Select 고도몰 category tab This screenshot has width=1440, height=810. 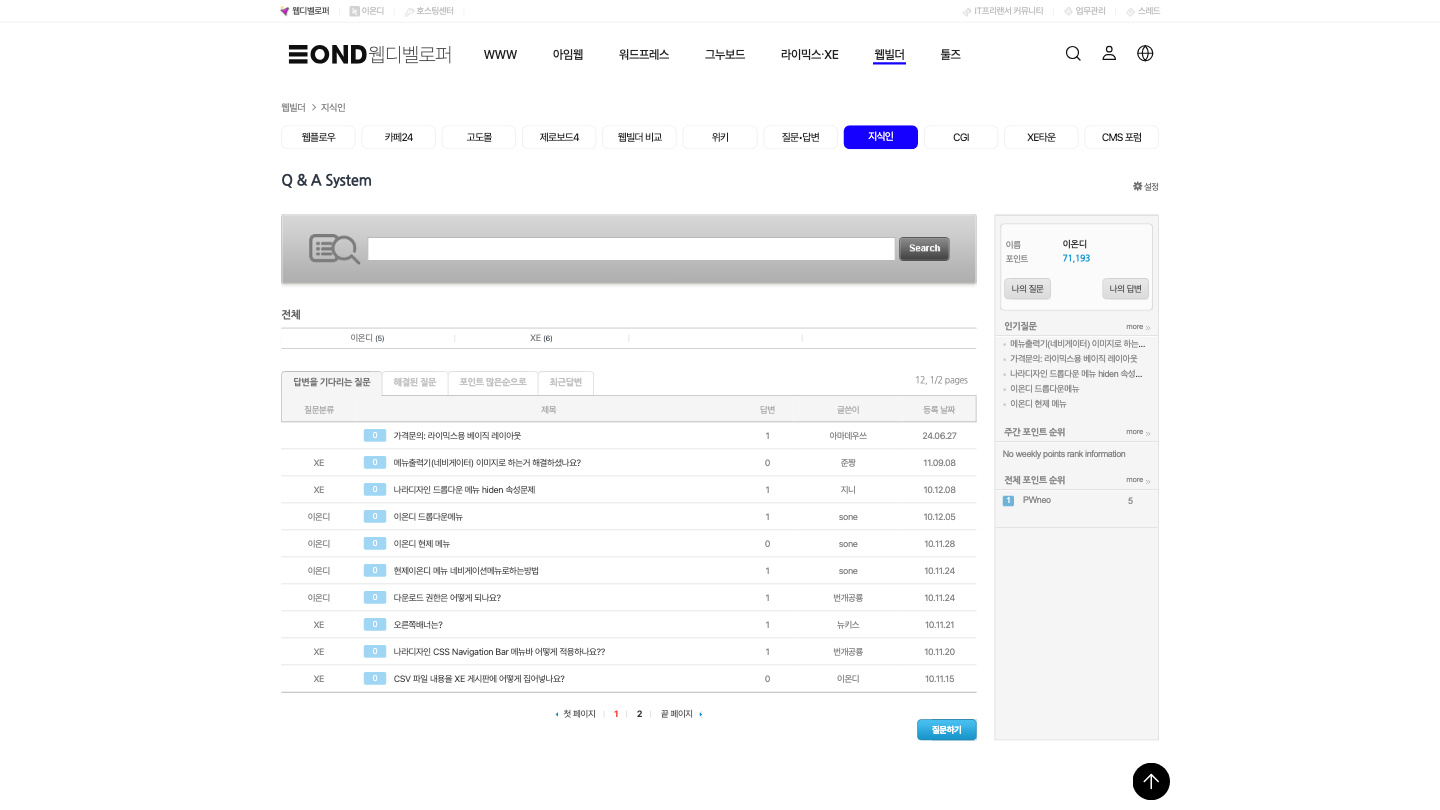point(479,137)
